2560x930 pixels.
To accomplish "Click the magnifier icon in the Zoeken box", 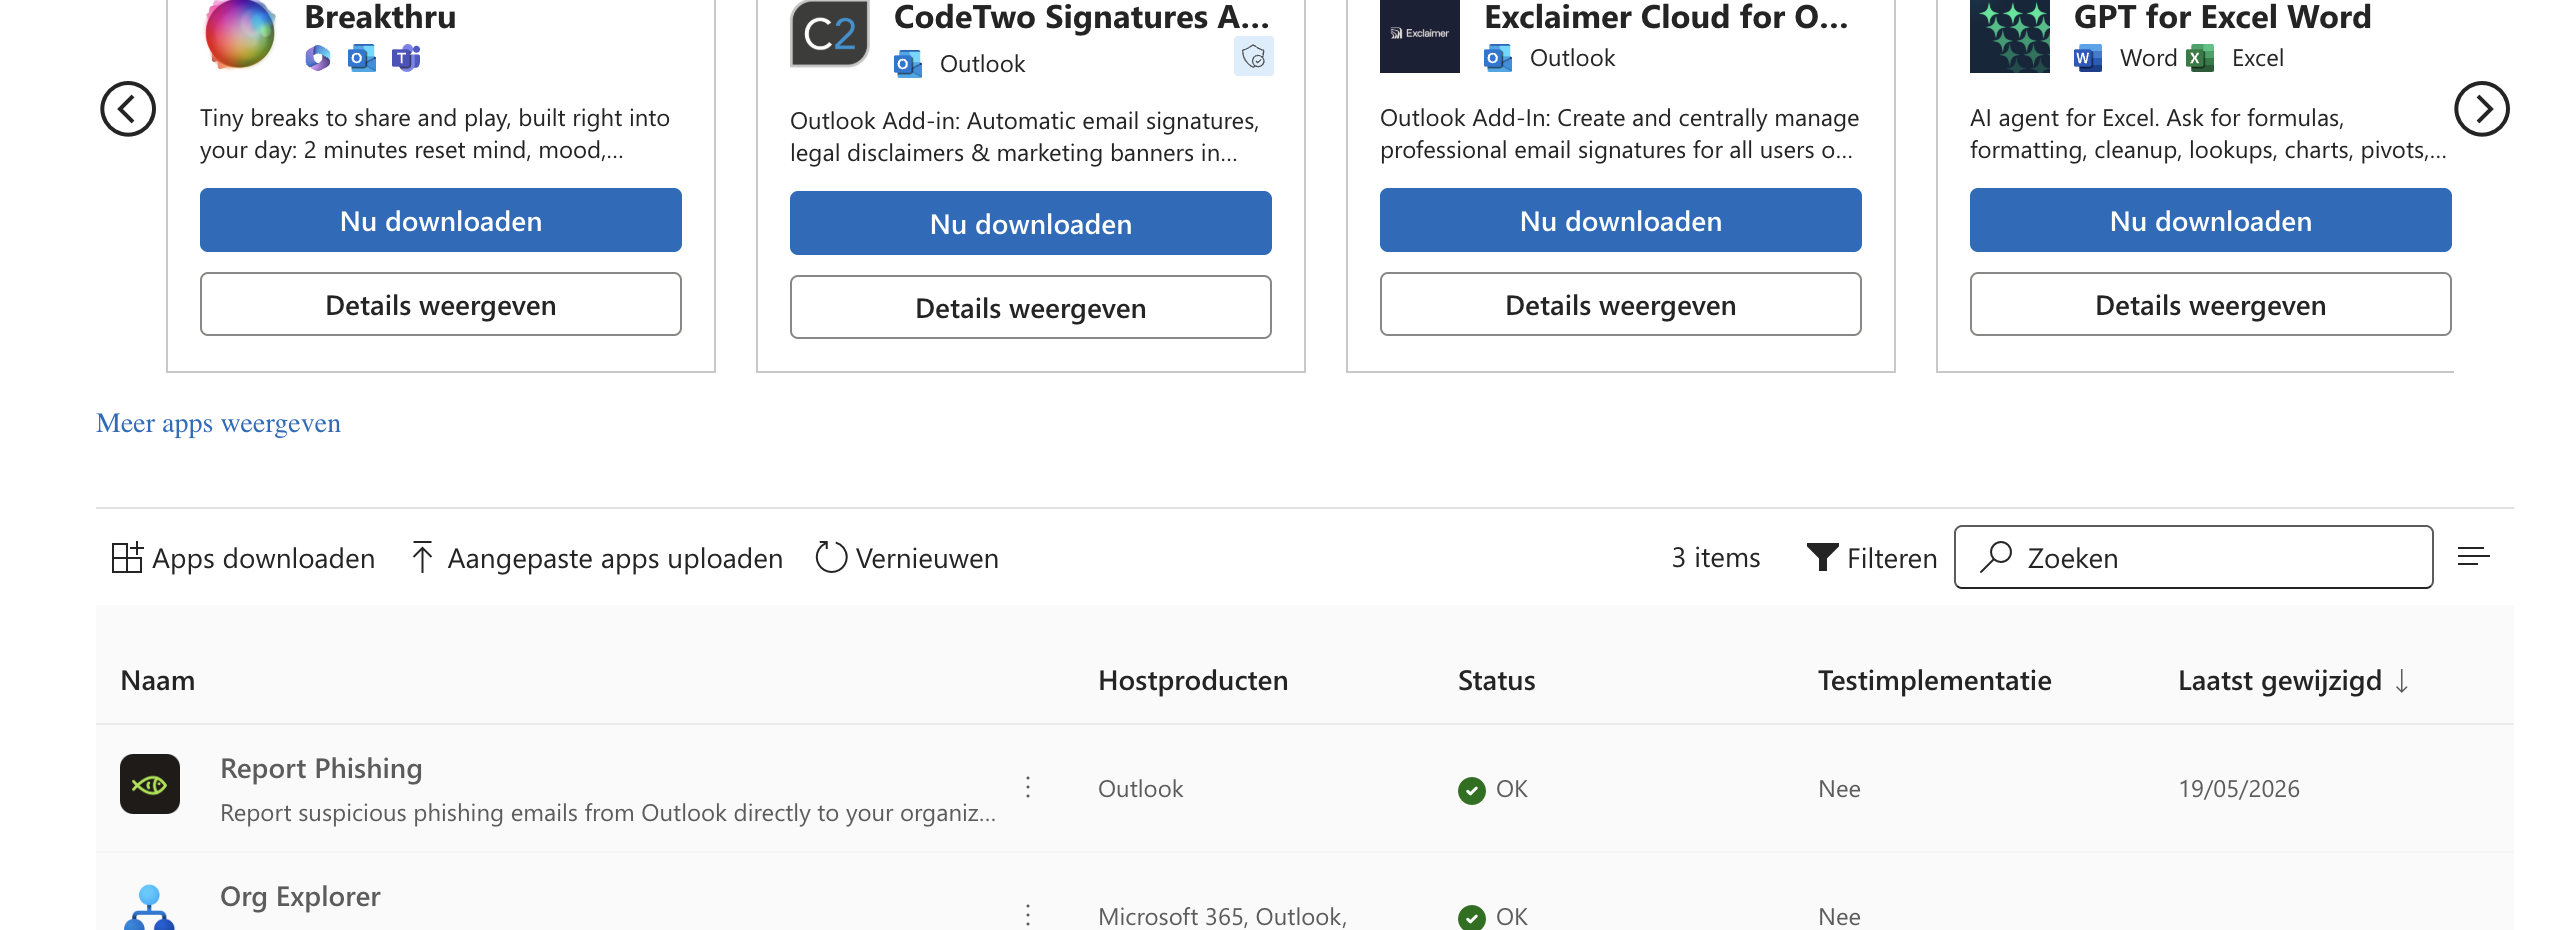I will click(1996, 557).
